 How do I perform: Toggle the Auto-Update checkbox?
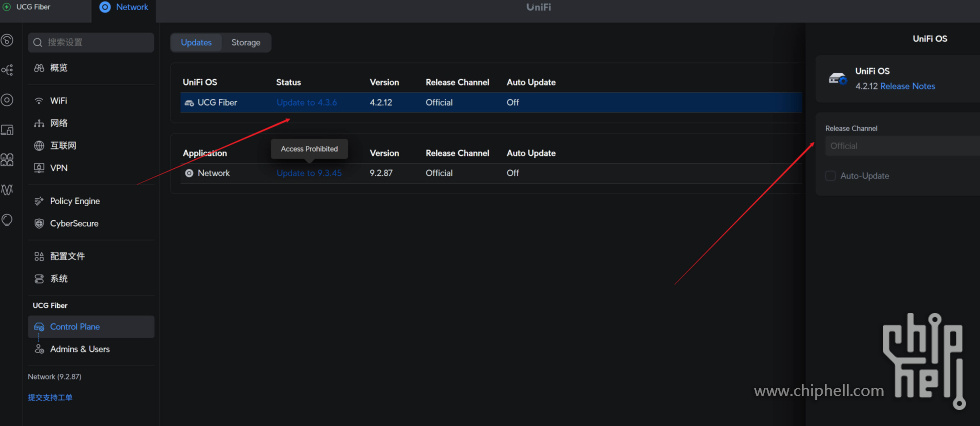click(x=831, y=176)
